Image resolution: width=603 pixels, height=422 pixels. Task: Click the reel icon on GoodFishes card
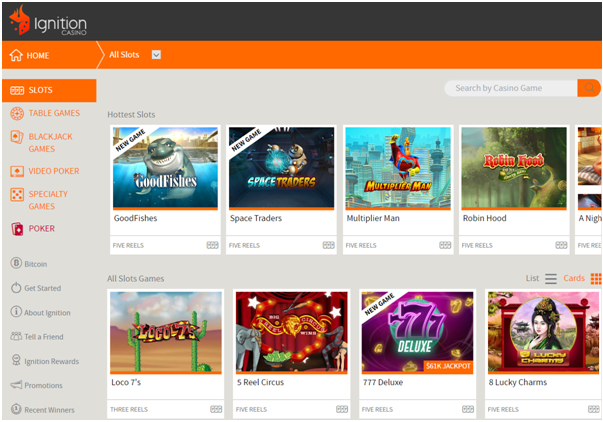(212, 245)
